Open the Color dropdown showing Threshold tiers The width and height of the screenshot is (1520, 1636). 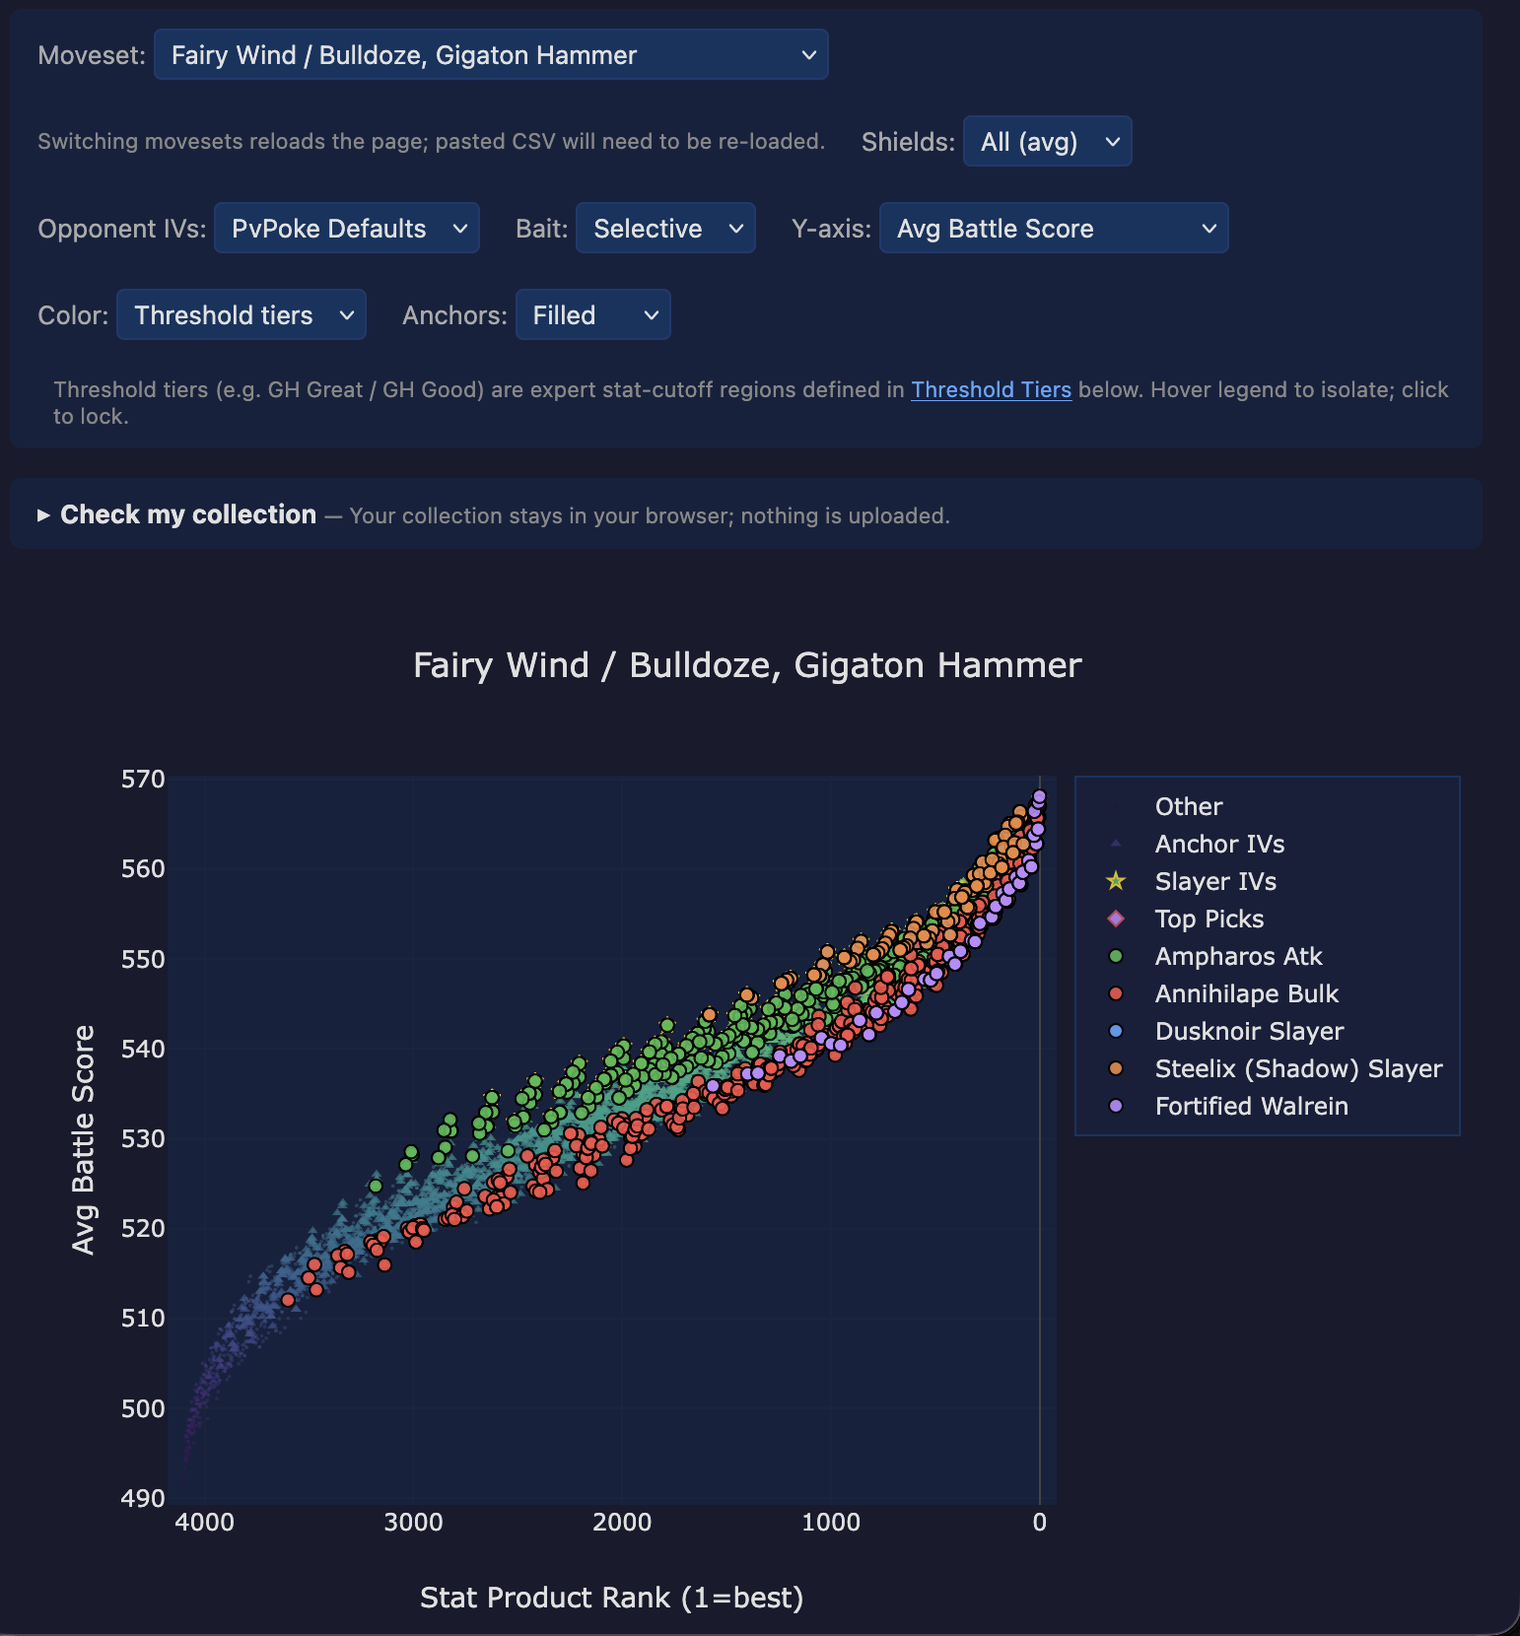click(241, 315)
